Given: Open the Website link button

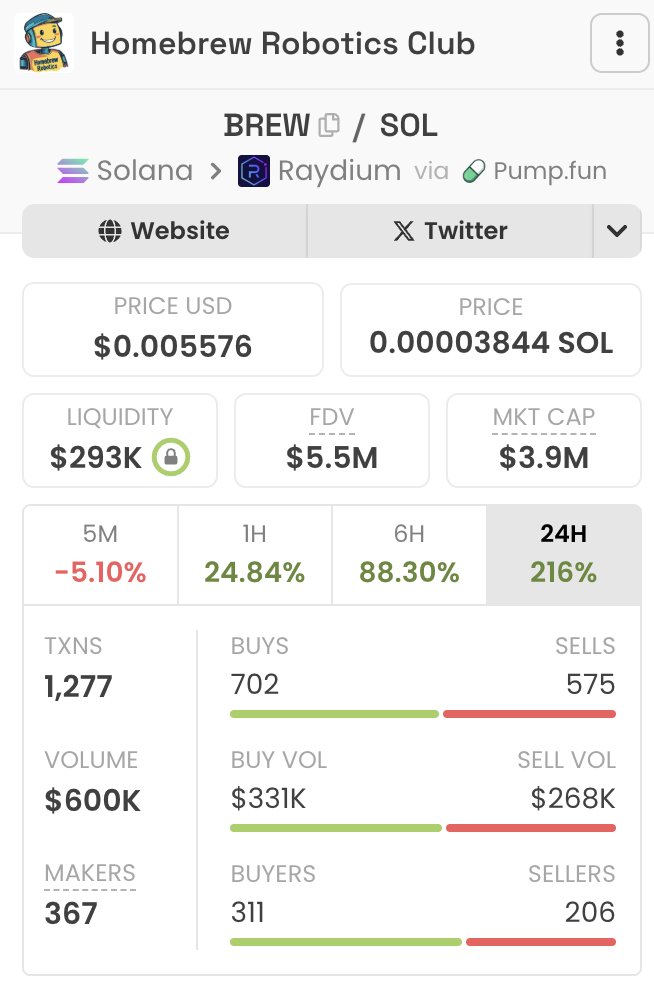Looking at the screenshot, I should 165,231.
